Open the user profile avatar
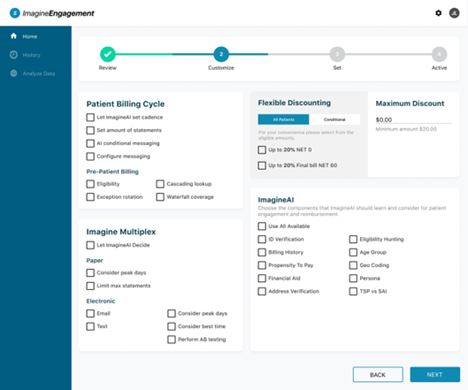Viewport: 468px width, 390px height. coord(454,13)
